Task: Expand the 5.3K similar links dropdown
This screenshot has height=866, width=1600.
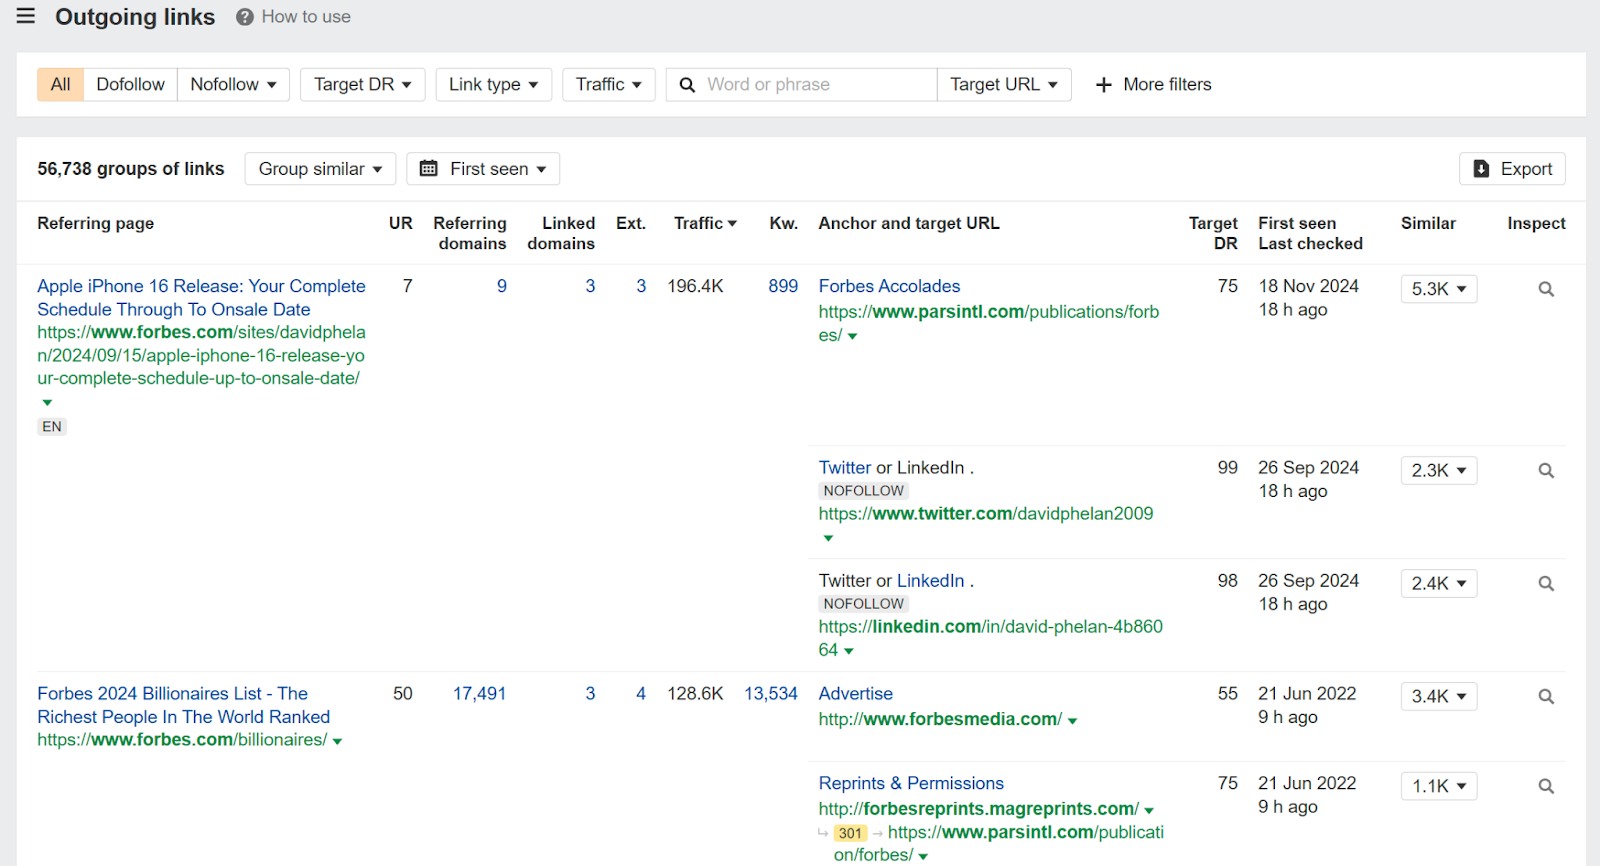Action: point(1439,289)
